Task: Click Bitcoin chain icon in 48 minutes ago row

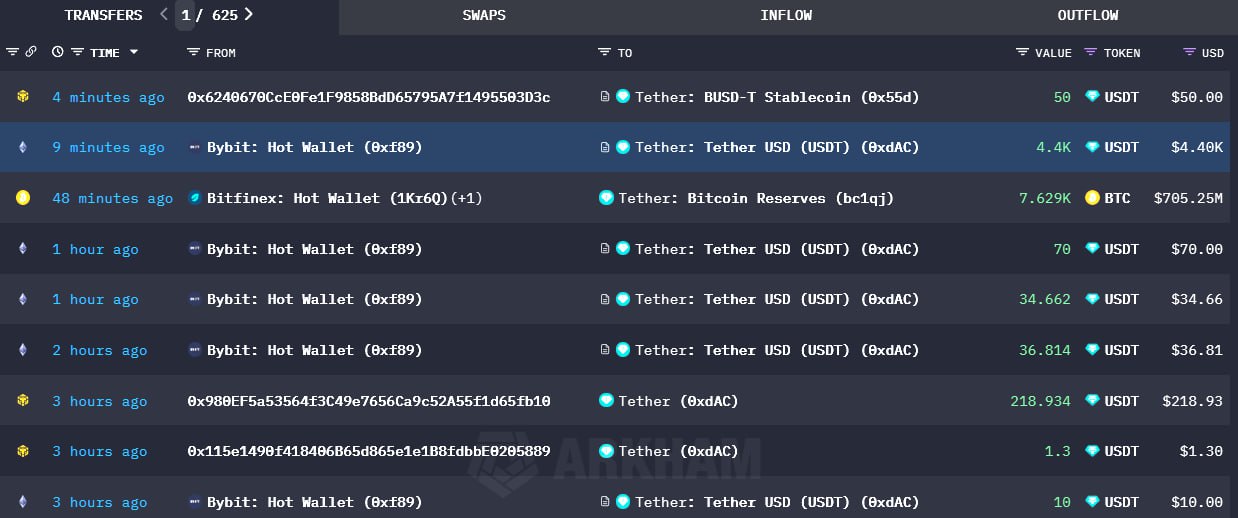Action: tap(22, 198)
